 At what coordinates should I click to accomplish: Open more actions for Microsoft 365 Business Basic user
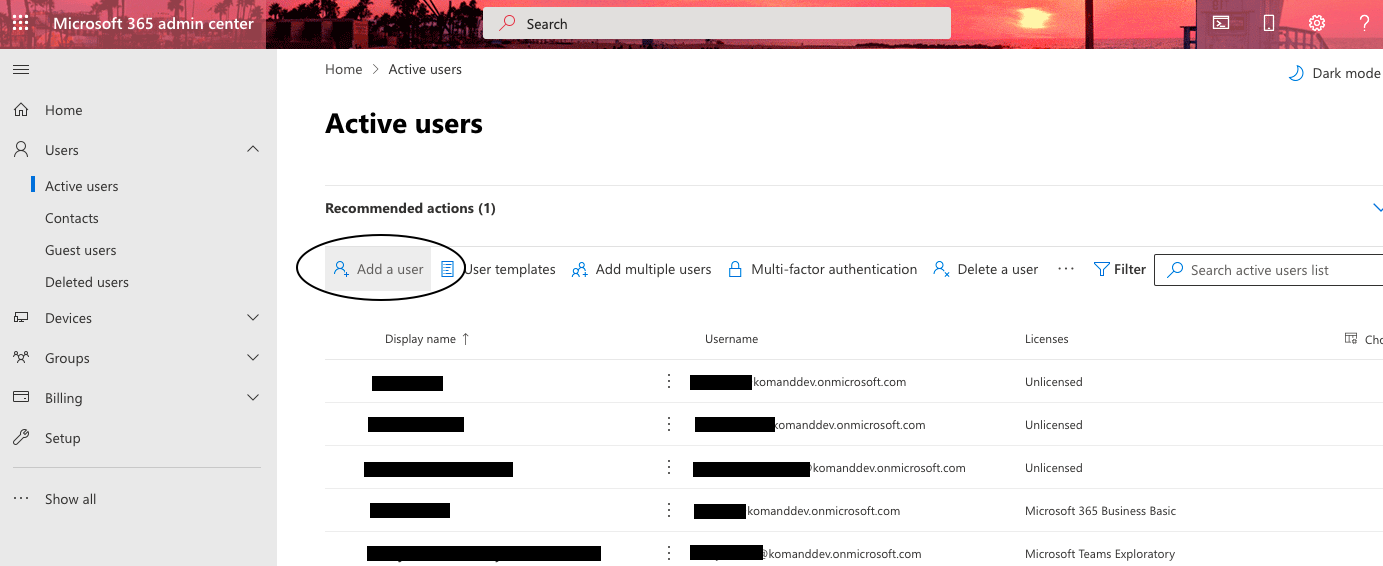coord(669,511)
